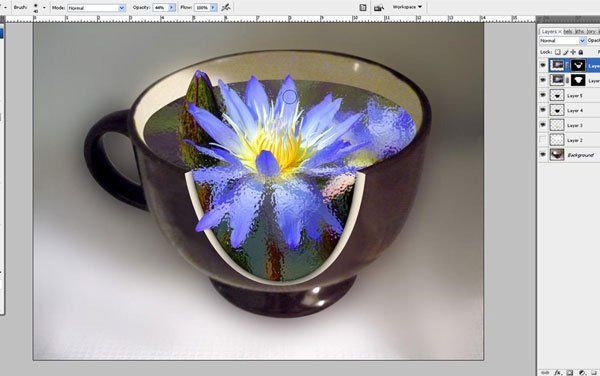Click the Bridge launch icon near Workspace

pyautogui.click(x=379, y=8)
